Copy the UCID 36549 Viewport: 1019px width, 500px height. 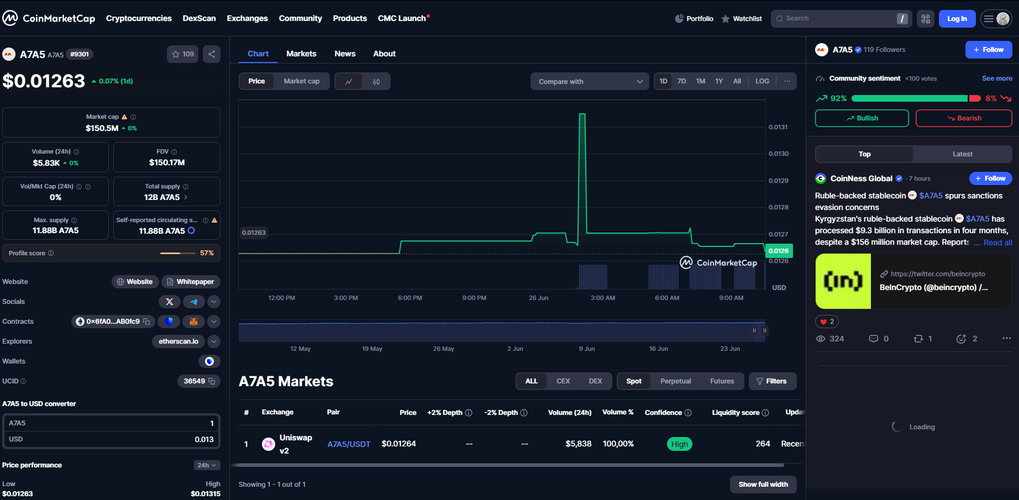click(x=212, y=381)
